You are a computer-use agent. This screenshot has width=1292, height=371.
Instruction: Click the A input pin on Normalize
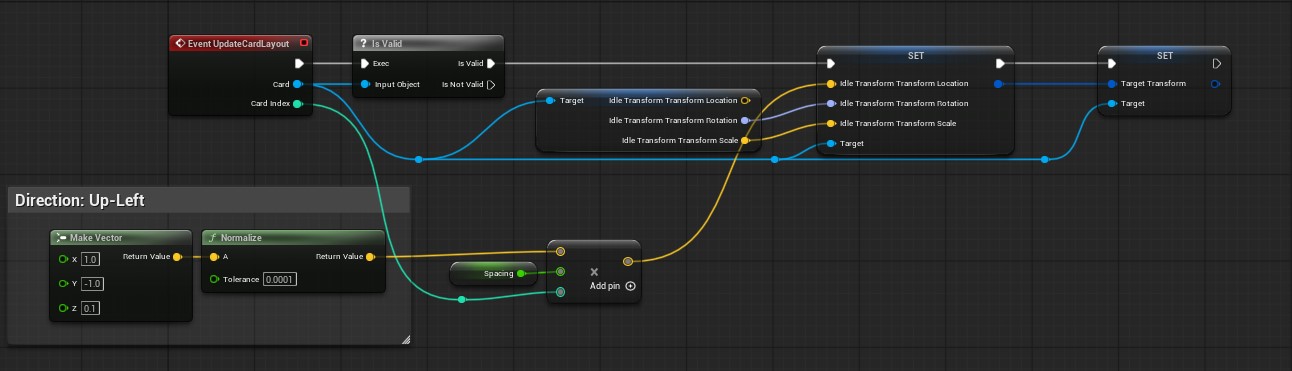pos(213,257)
